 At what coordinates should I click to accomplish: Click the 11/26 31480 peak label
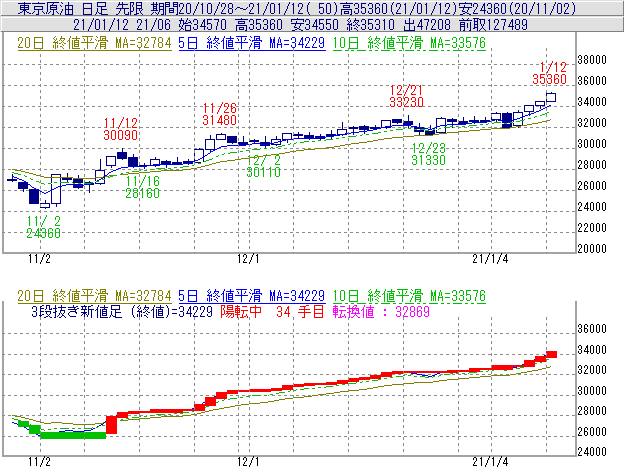[x=219, y=114]
